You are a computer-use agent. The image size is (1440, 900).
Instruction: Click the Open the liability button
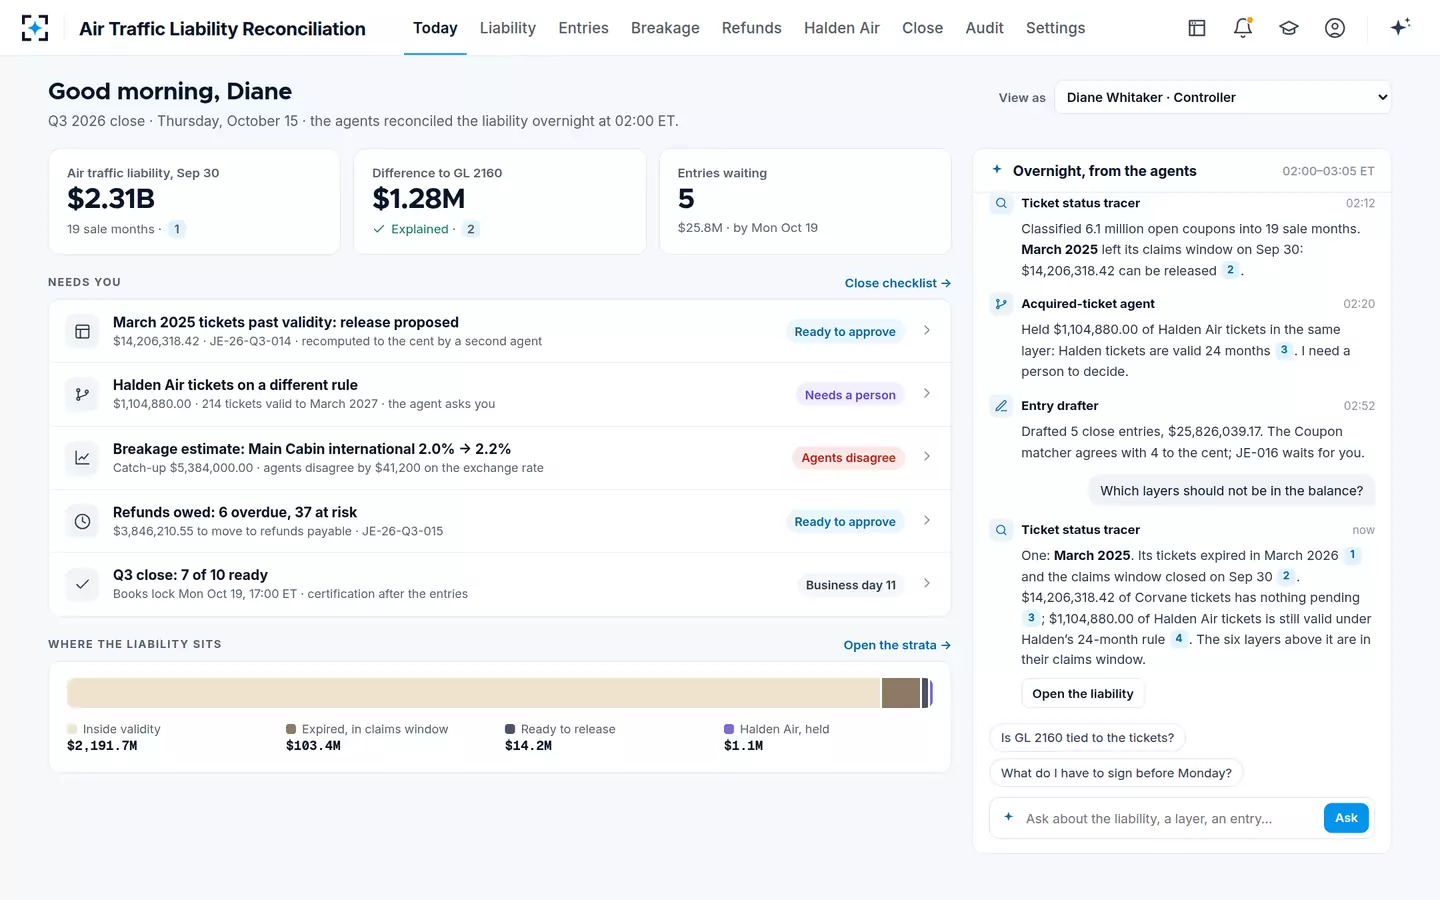1083,694
